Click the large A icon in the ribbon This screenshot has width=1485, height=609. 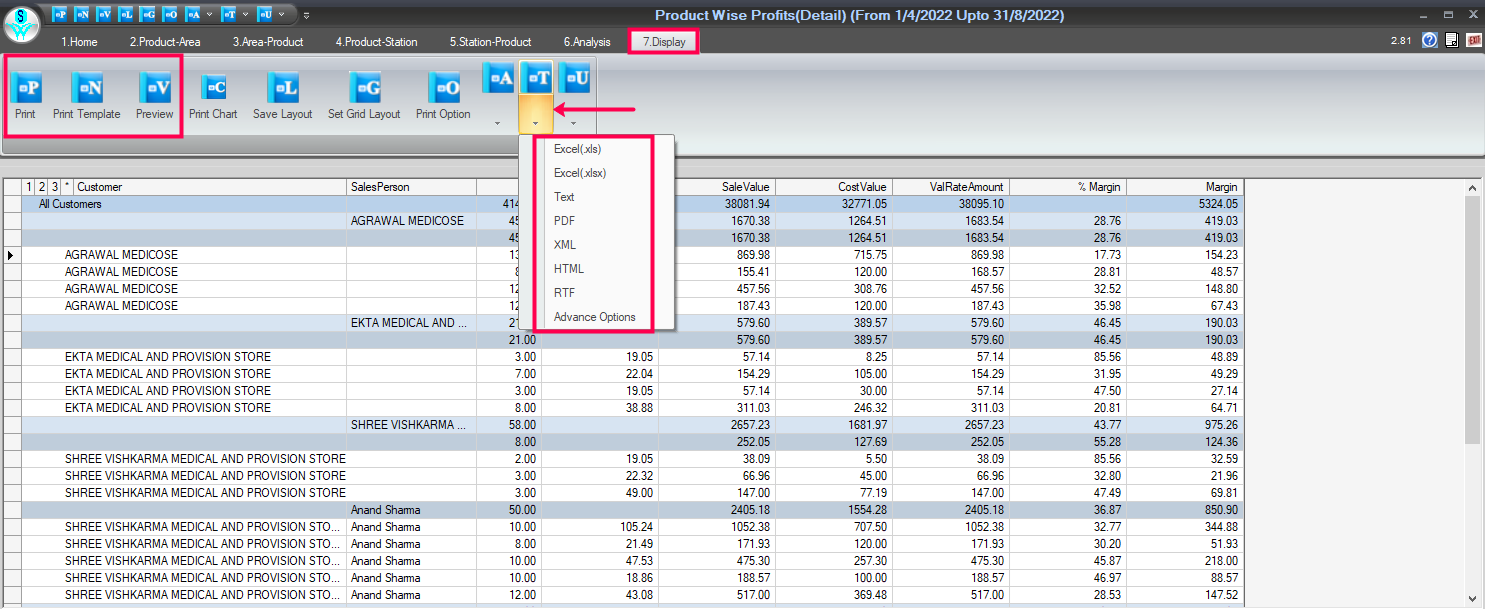(498, 77)
